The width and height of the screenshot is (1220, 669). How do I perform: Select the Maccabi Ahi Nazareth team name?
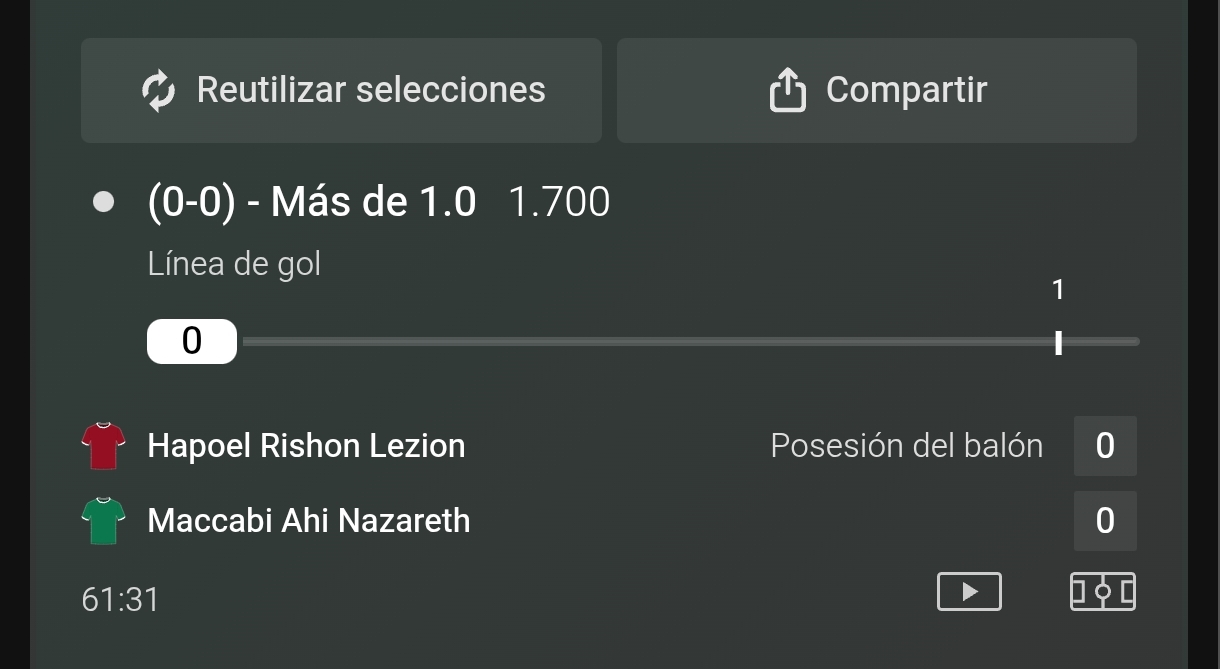click(308, 520)
